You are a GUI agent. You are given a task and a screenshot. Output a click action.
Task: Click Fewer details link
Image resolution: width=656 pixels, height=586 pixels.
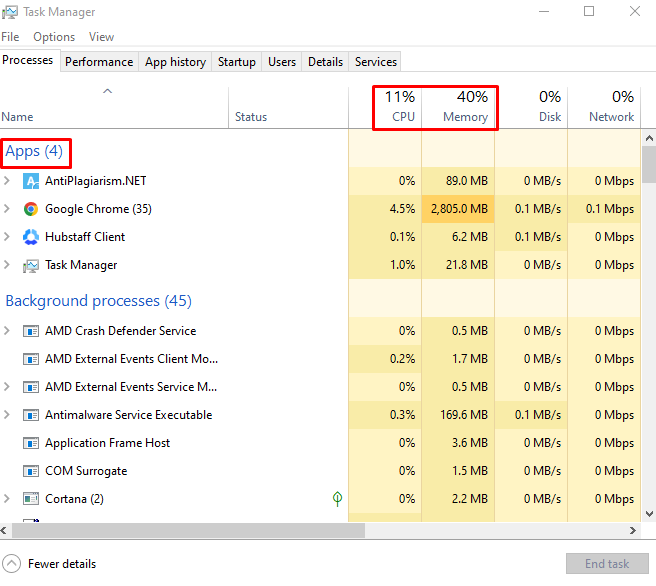point(62,564)
